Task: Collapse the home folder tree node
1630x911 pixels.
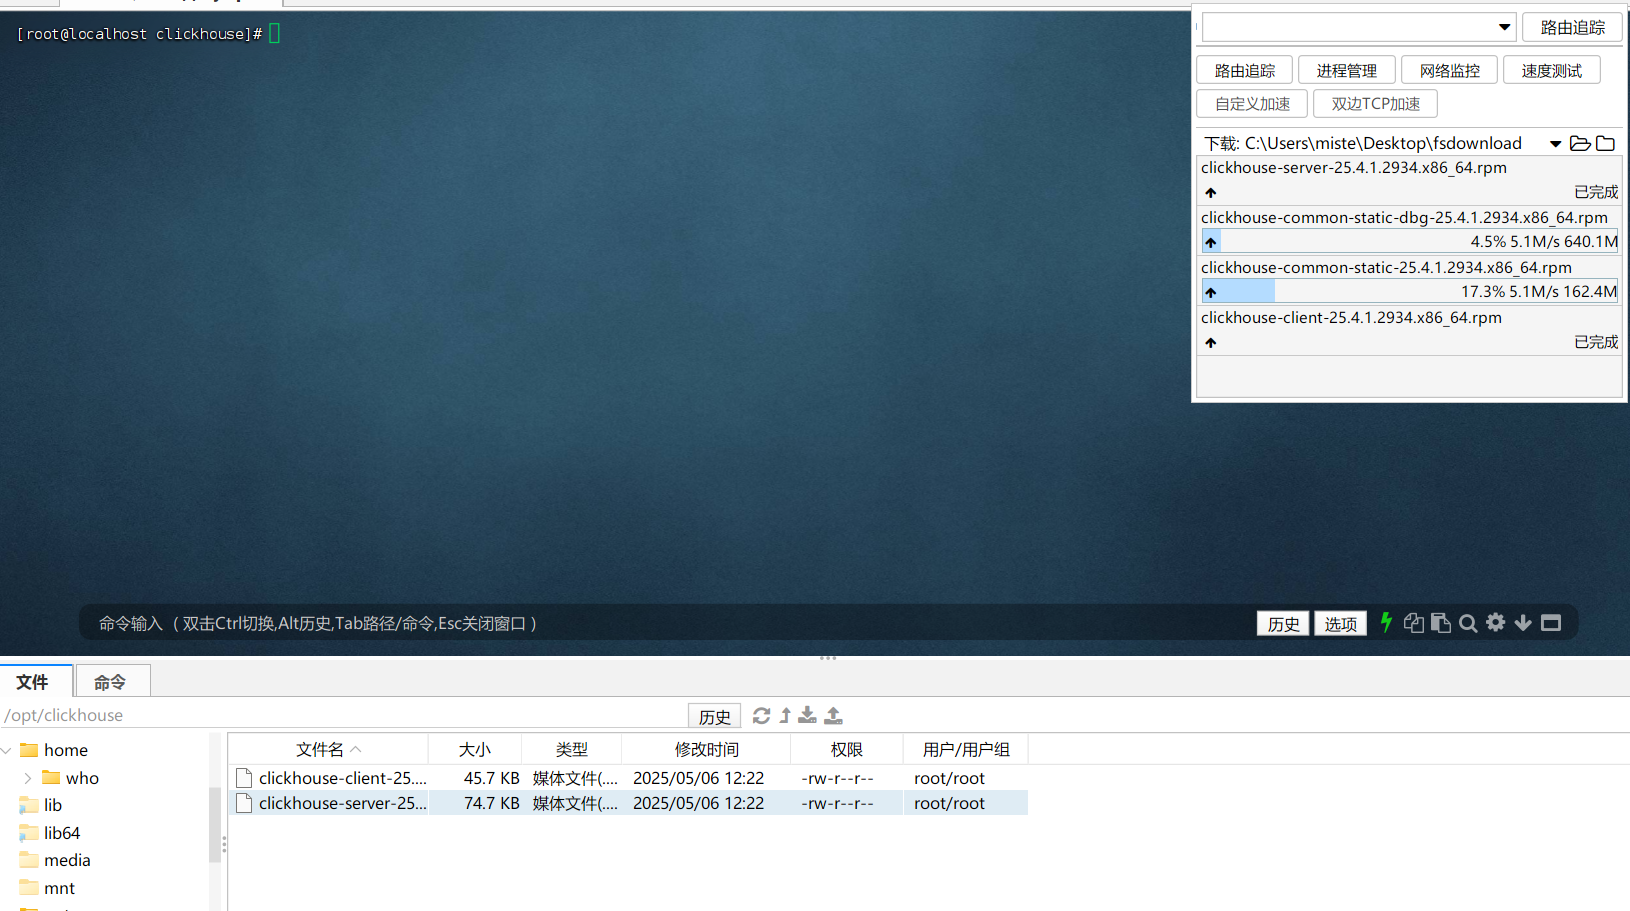Action: (7, 750)
